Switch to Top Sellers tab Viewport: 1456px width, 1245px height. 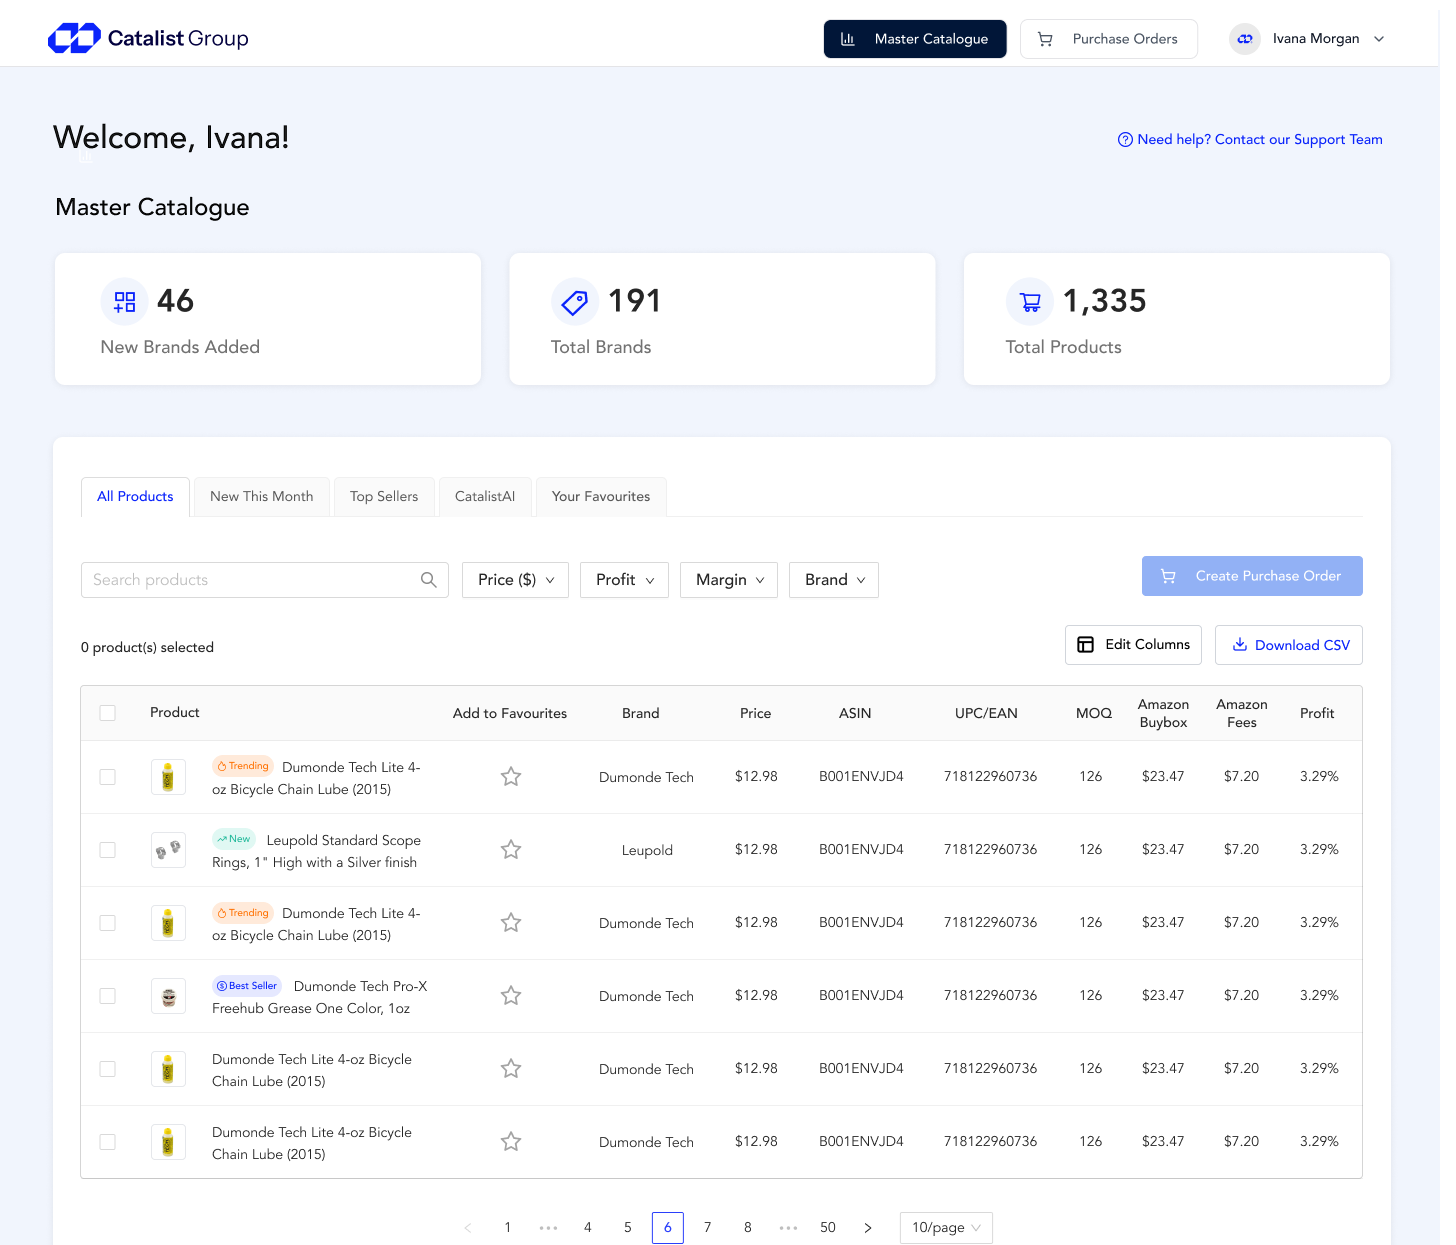pyautogui.click(x=384, y=496)
